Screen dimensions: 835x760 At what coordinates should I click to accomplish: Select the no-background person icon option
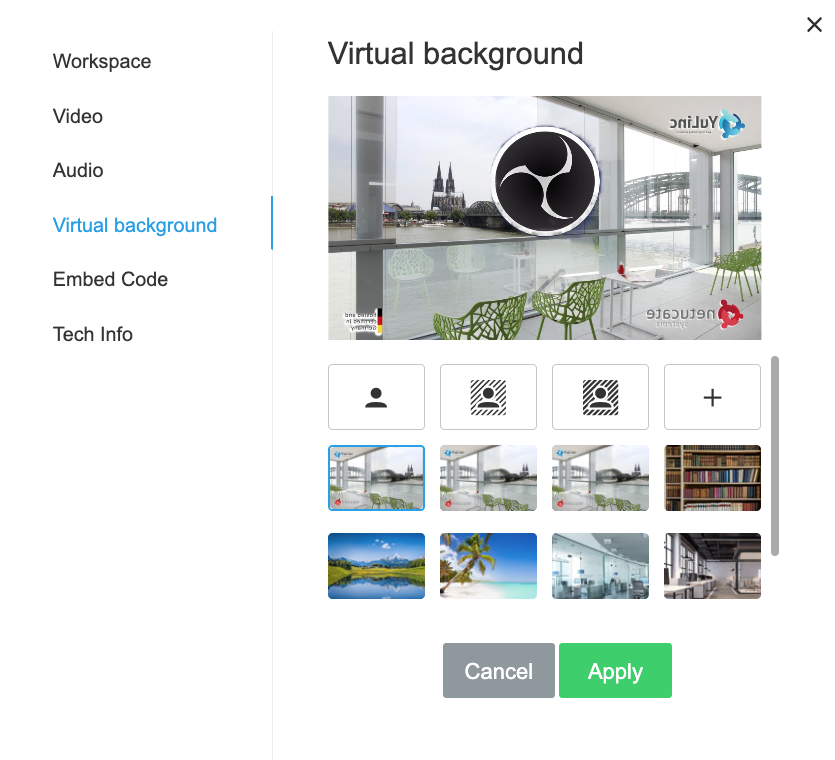[x=376, y=397]
